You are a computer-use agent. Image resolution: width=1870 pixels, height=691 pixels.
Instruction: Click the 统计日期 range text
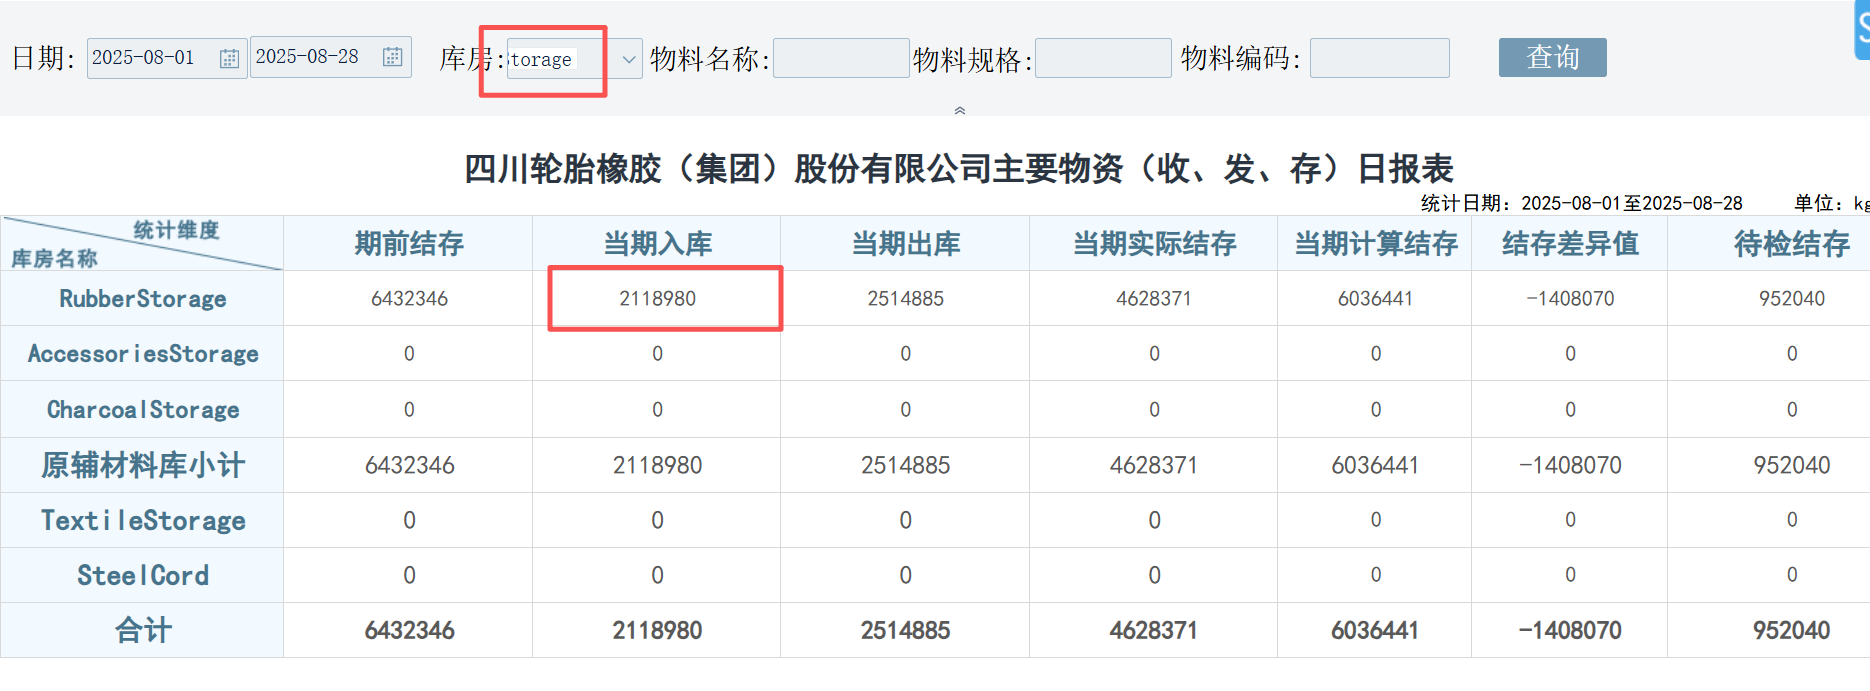pos(1581,203)
